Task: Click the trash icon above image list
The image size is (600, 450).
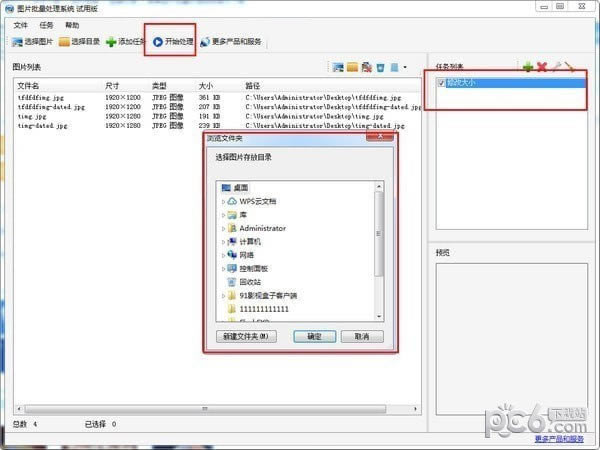Action: 380,68
